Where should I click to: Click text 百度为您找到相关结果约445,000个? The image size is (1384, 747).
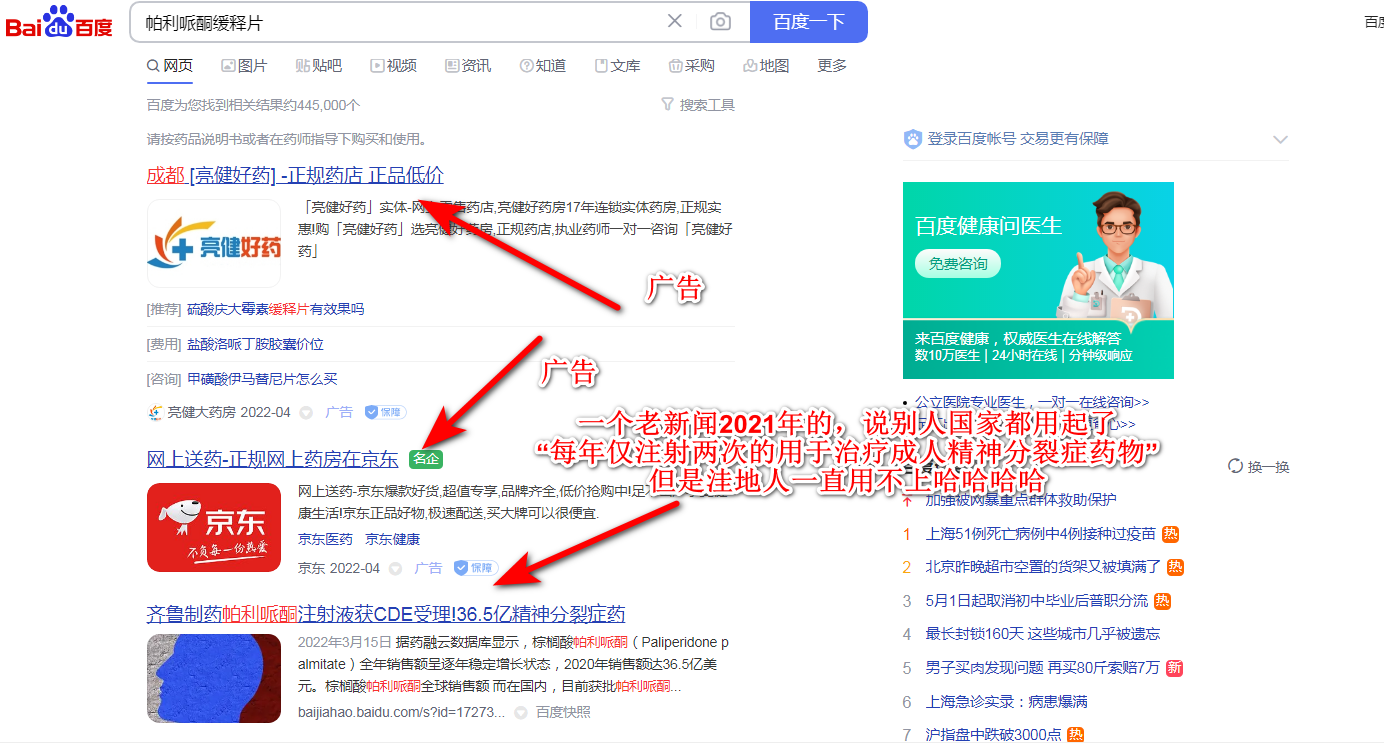click(x=253, y=105)
